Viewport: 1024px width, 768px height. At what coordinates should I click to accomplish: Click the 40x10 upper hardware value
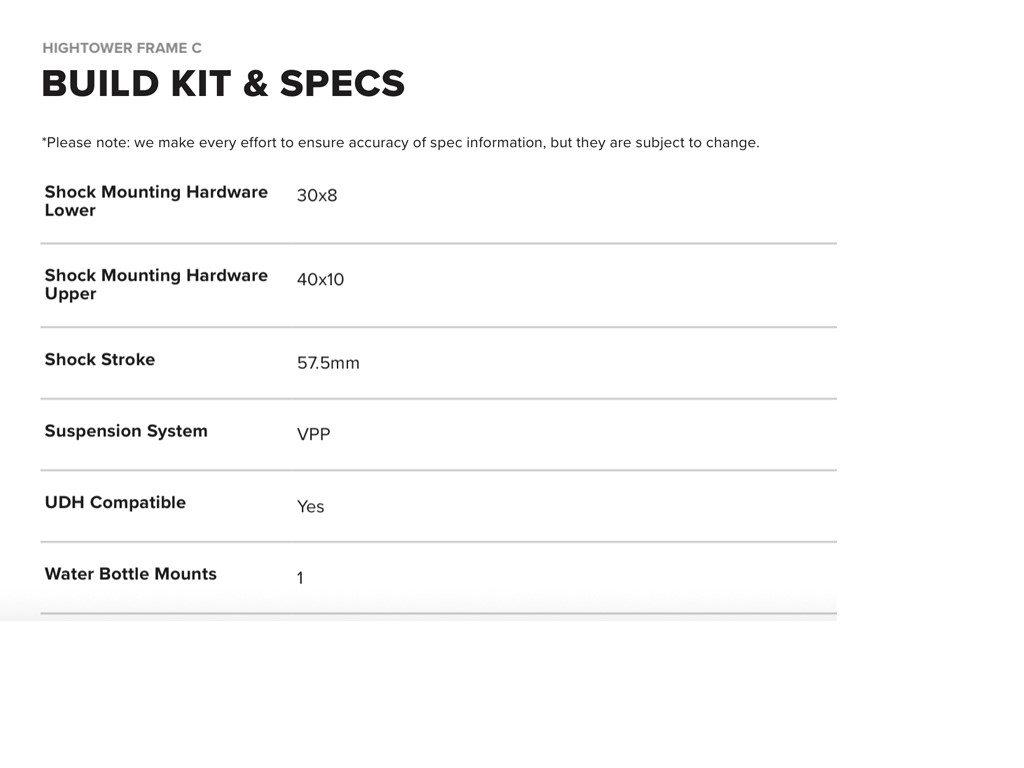click(320, 279)
